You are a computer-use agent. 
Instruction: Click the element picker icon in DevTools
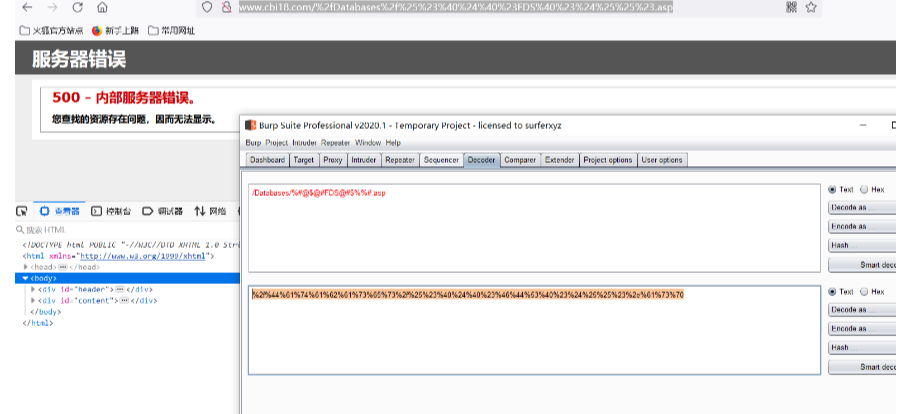21,211
